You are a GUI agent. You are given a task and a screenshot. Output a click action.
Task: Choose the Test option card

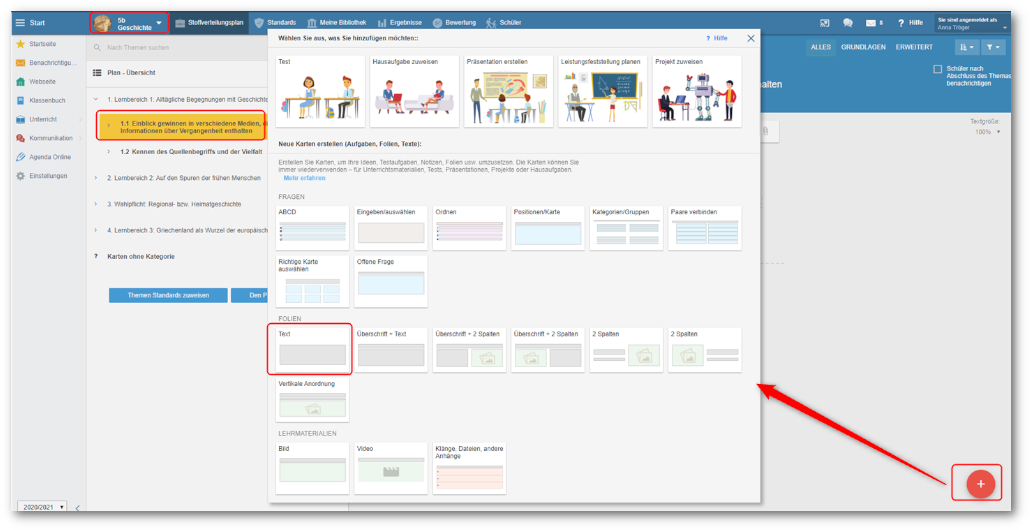321,91
